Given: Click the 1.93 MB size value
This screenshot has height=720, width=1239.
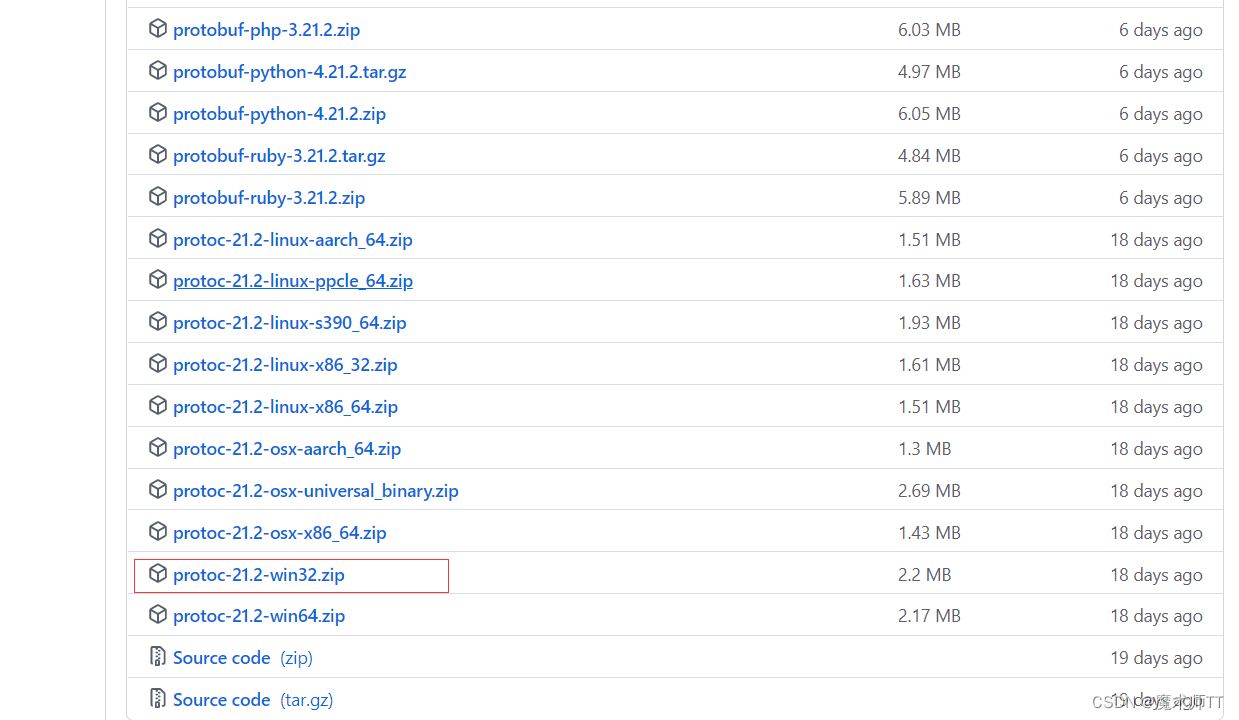Looking at the screenshot, I should click(x=929, y=323).
